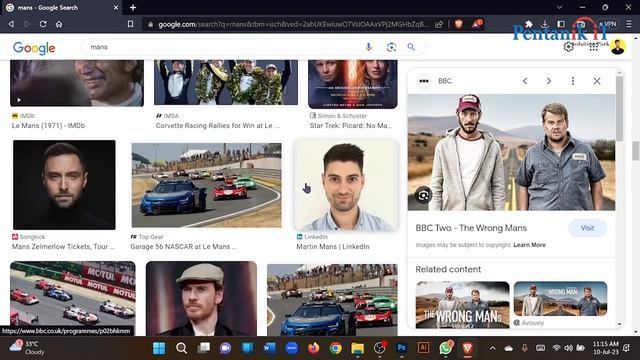The width and height of the screenshot is (640, 360).
Task: Open the tab search chevron in title bar
Action: coord(560,7)
